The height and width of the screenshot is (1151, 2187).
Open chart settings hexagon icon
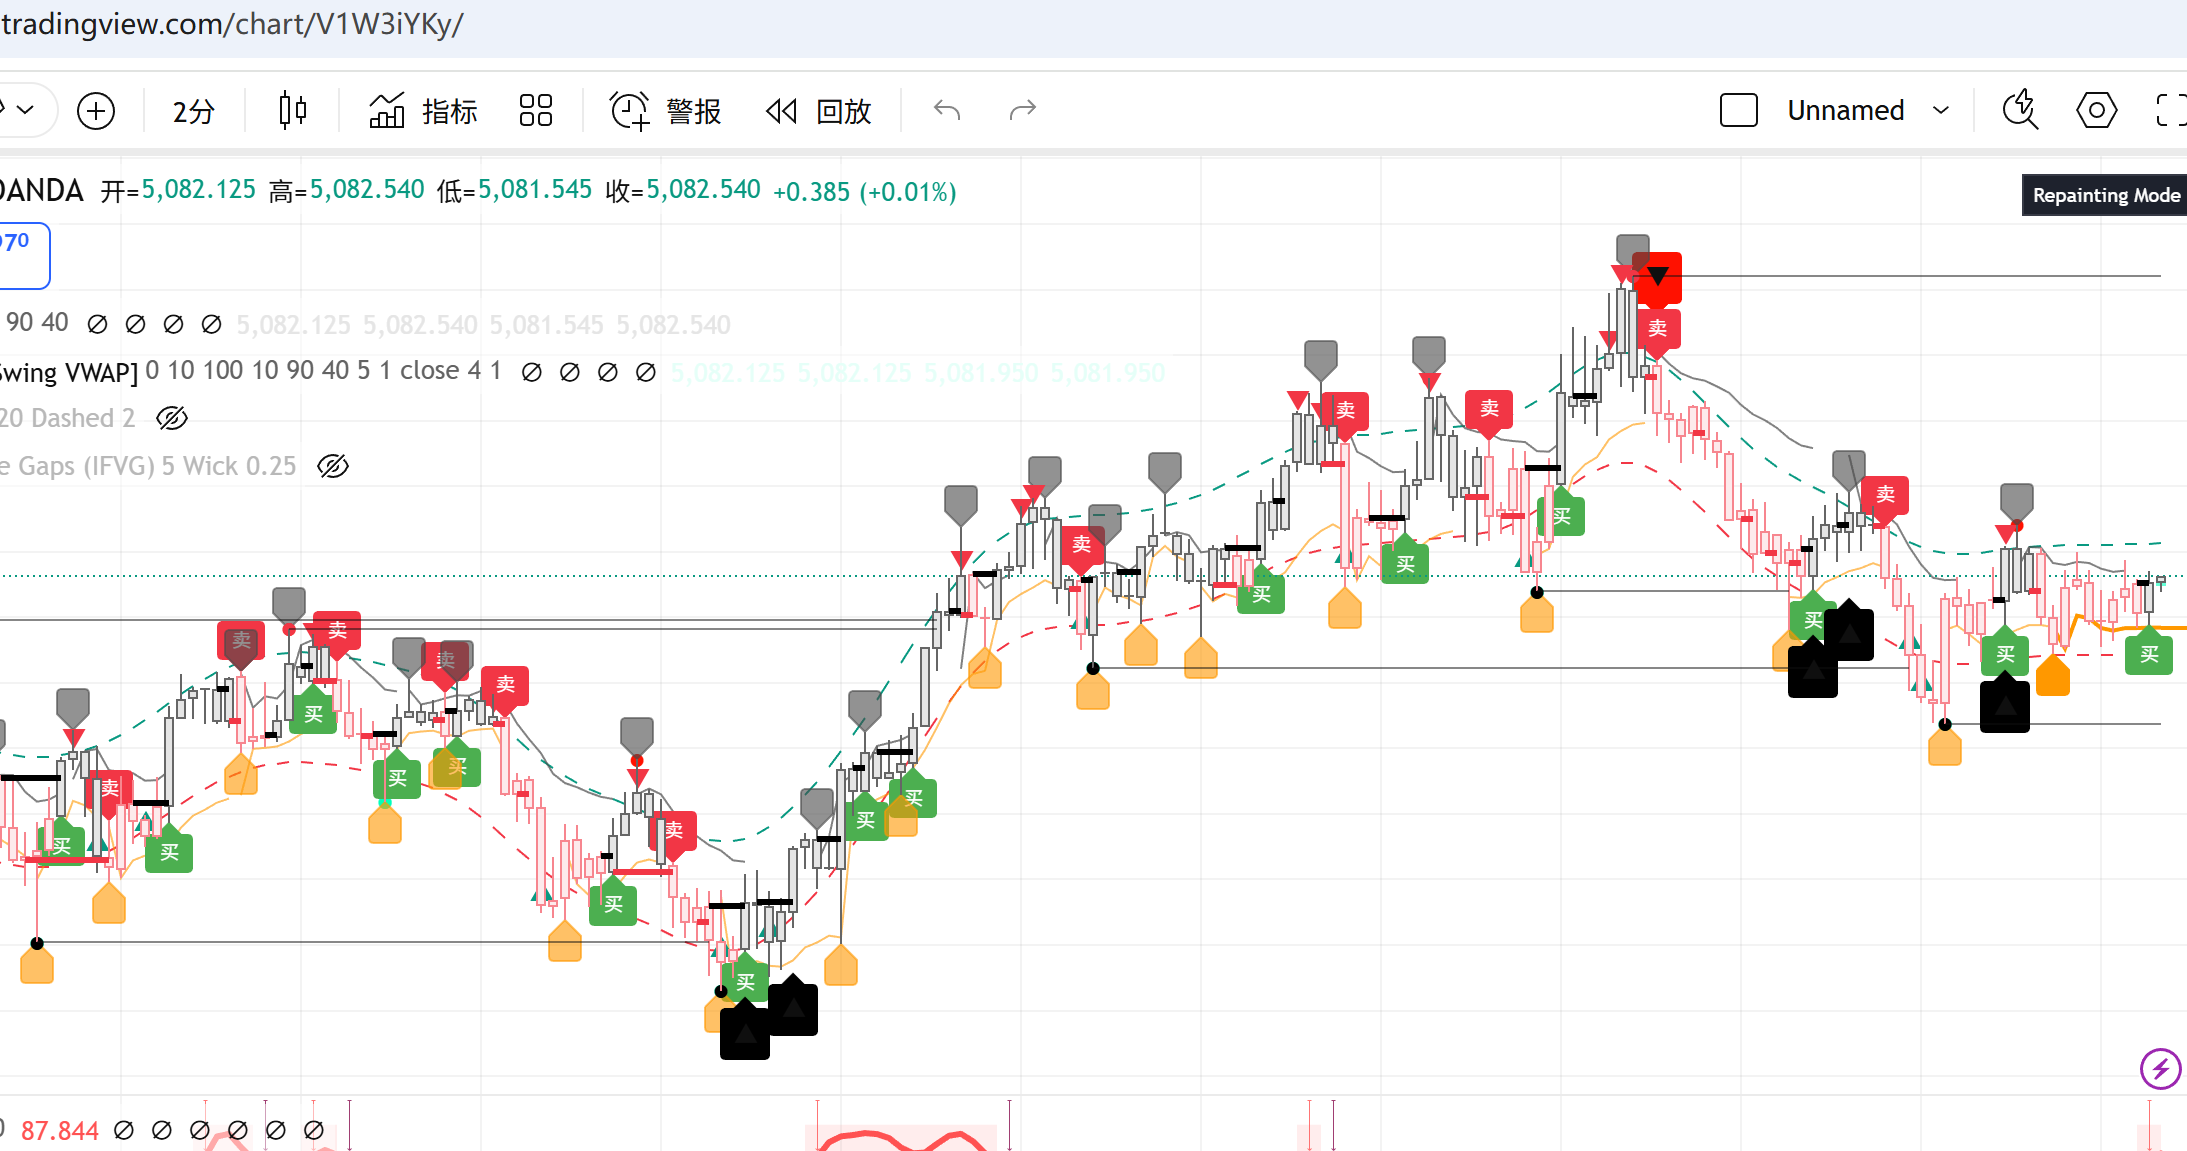point(2096,110)
